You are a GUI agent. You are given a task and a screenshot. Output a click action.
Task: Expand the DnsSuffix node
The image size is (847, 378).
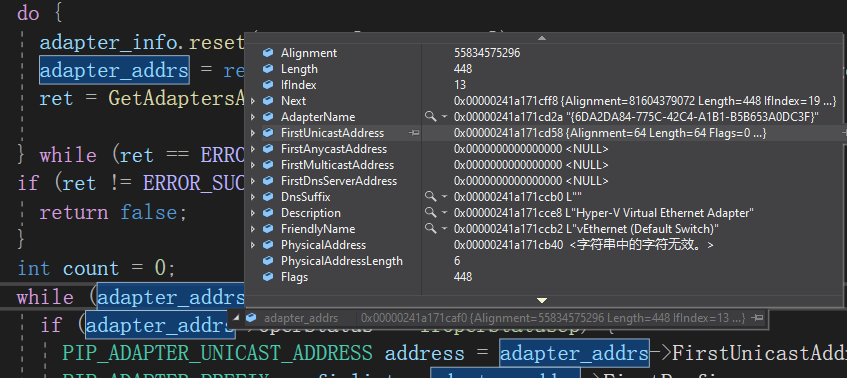click(x=253, y=197)
